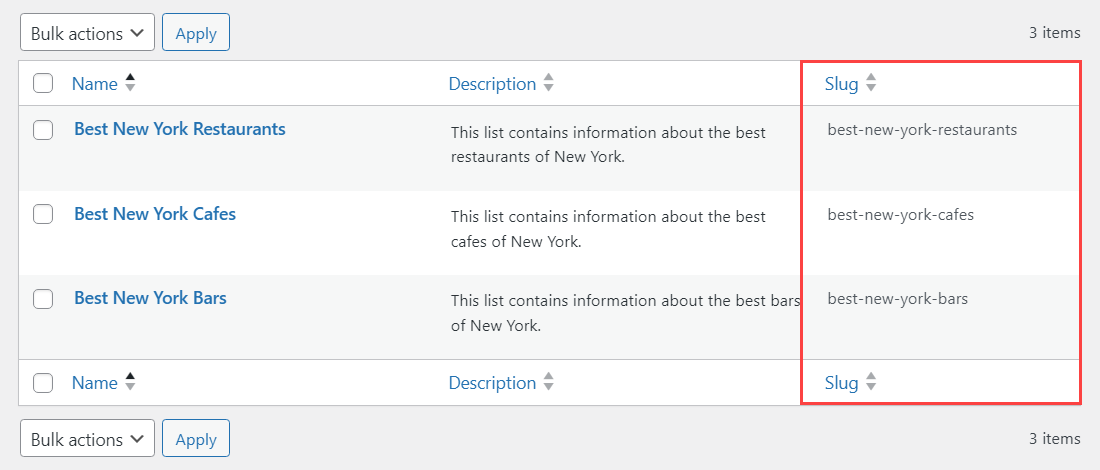Click the top Slug column header
The height and width of the screenshot is (470, 1100).
842,84
